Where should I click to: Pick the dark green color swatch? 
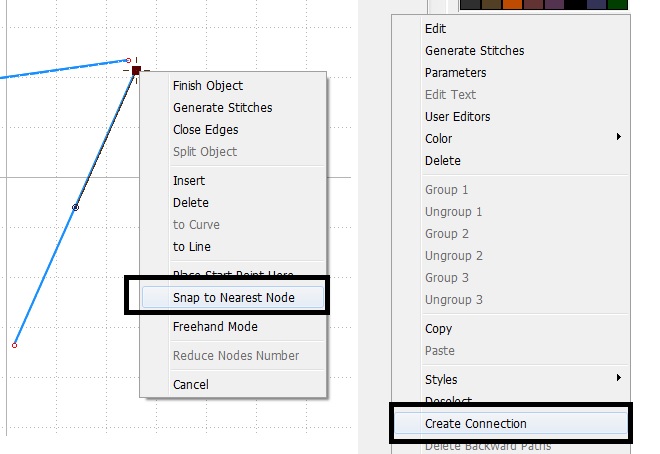tap(617, 4)
